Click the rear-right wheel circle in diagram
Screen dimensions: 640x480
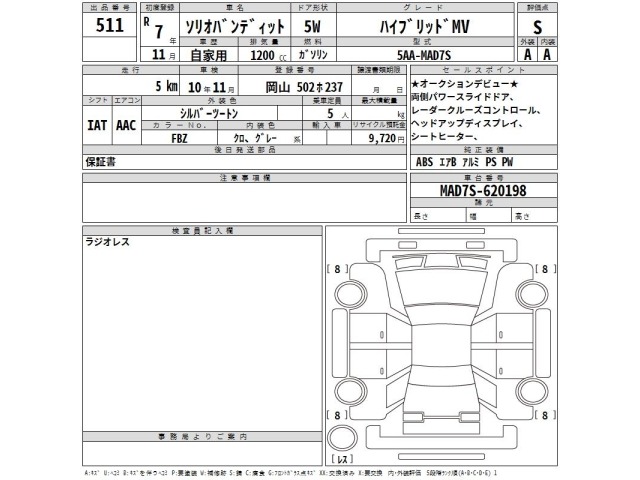coord(532,392)
